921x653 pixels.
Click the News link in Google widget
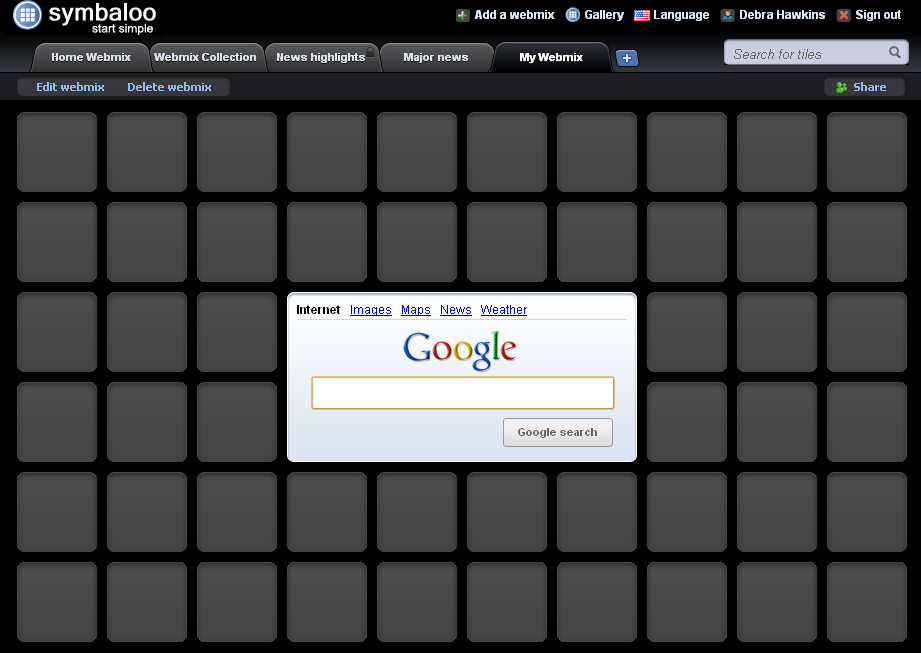click(456, 309)
